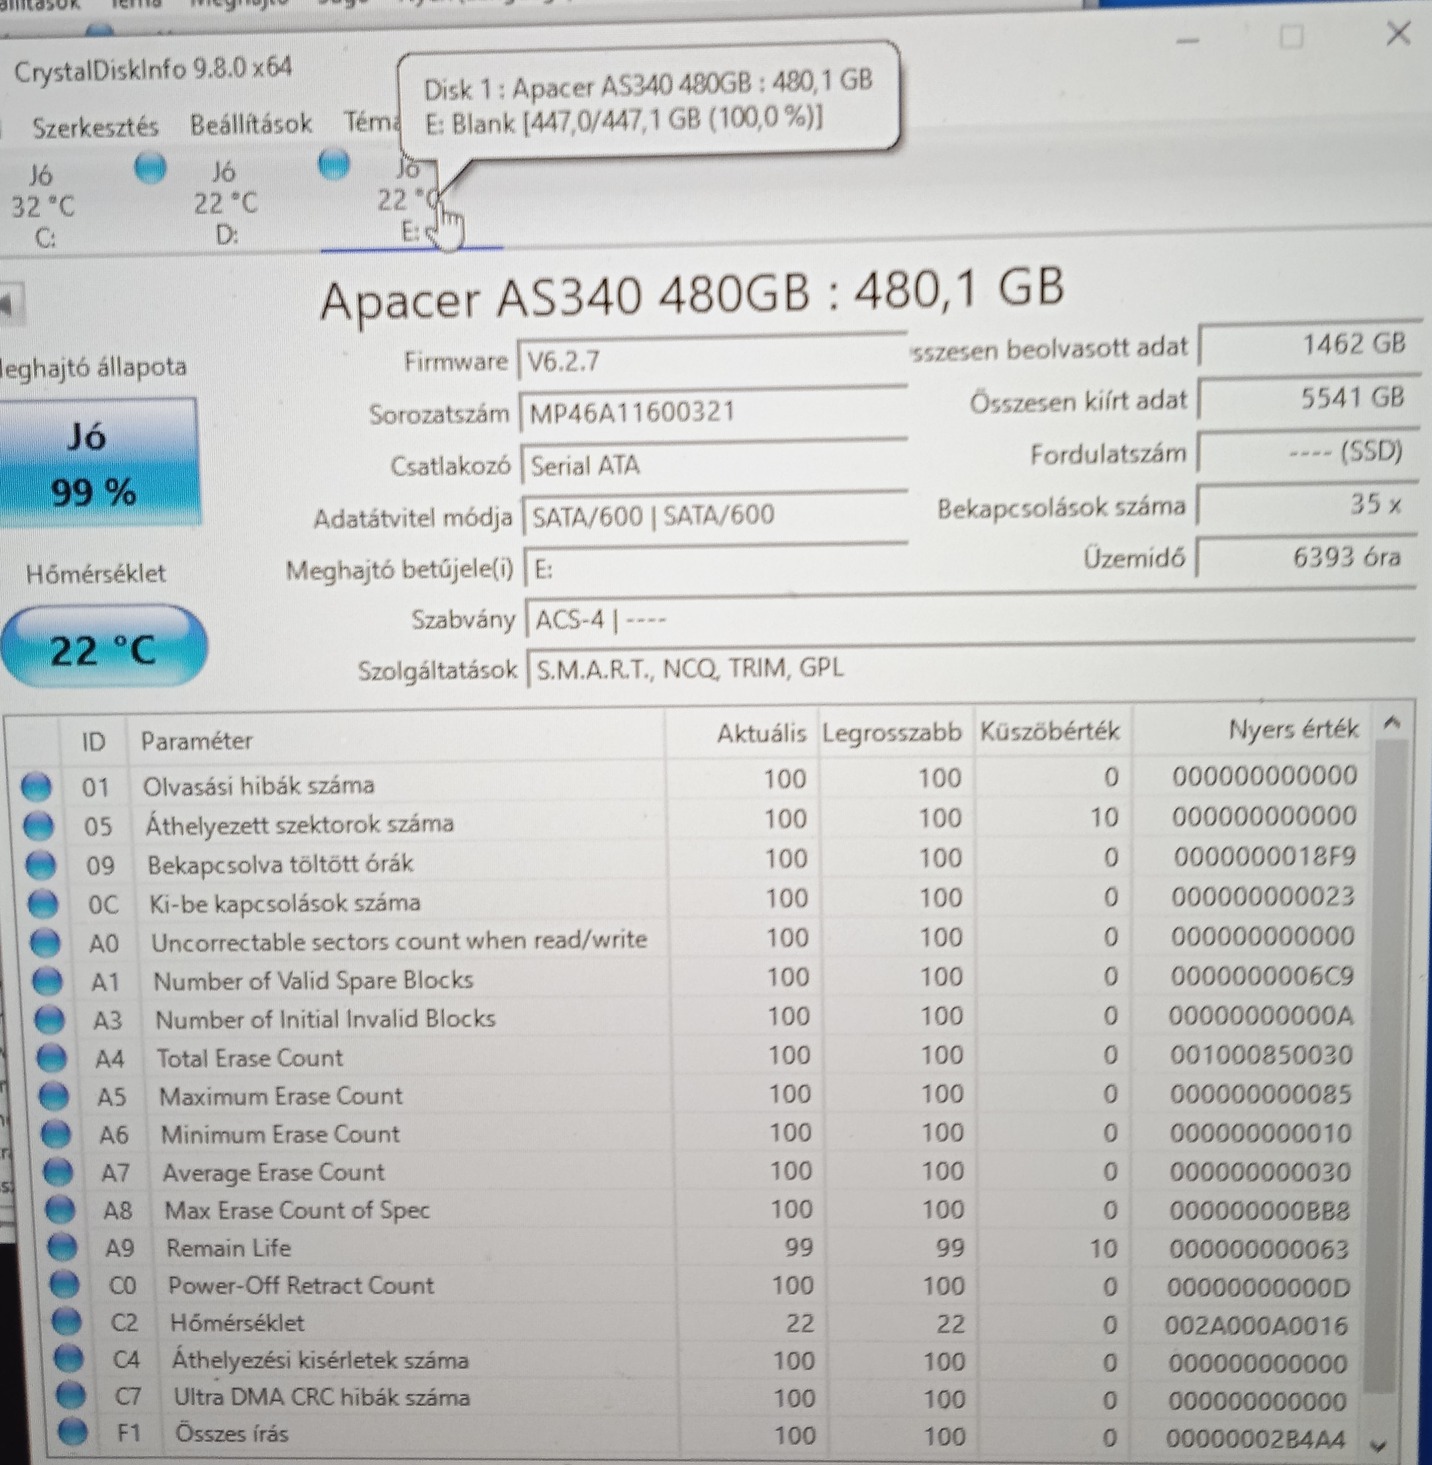1432x1465 pixels.
Task: Click status icon for Number of Initial Invalid Blocks
Action: click(50, 1020)
